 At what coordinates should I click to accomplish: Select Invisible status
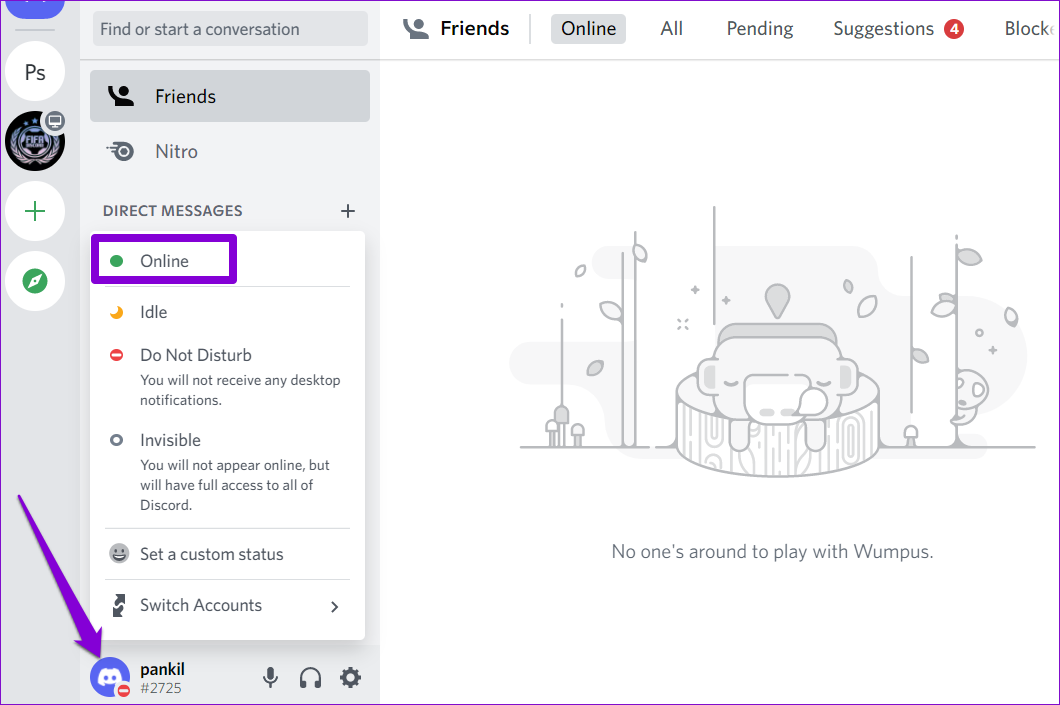point(227,472)
